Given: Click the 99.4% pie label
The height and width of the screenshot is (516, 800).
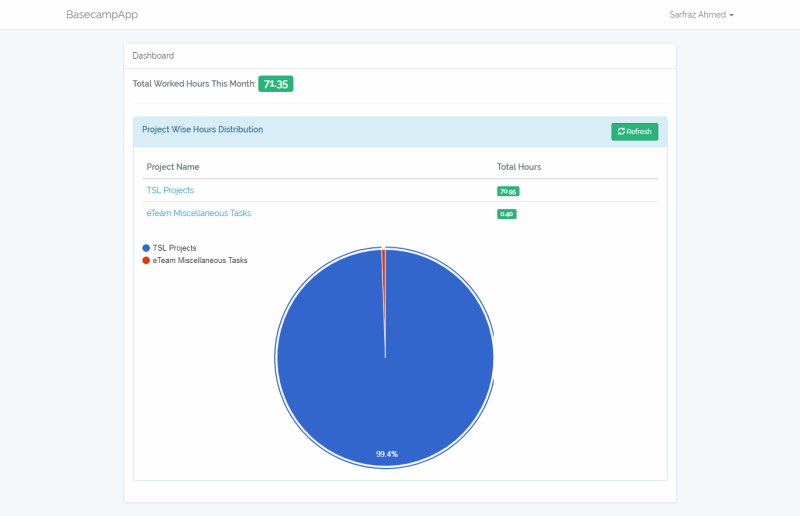Looking at the screenshot, I should point(387,454).
